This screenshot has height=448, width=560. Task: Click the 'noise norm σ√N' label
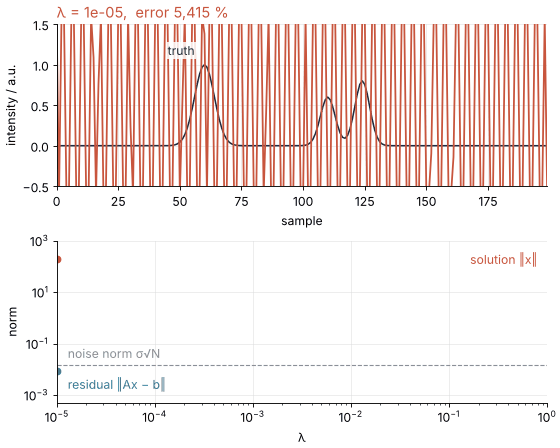pyautogui.click(x=114, y=354)
